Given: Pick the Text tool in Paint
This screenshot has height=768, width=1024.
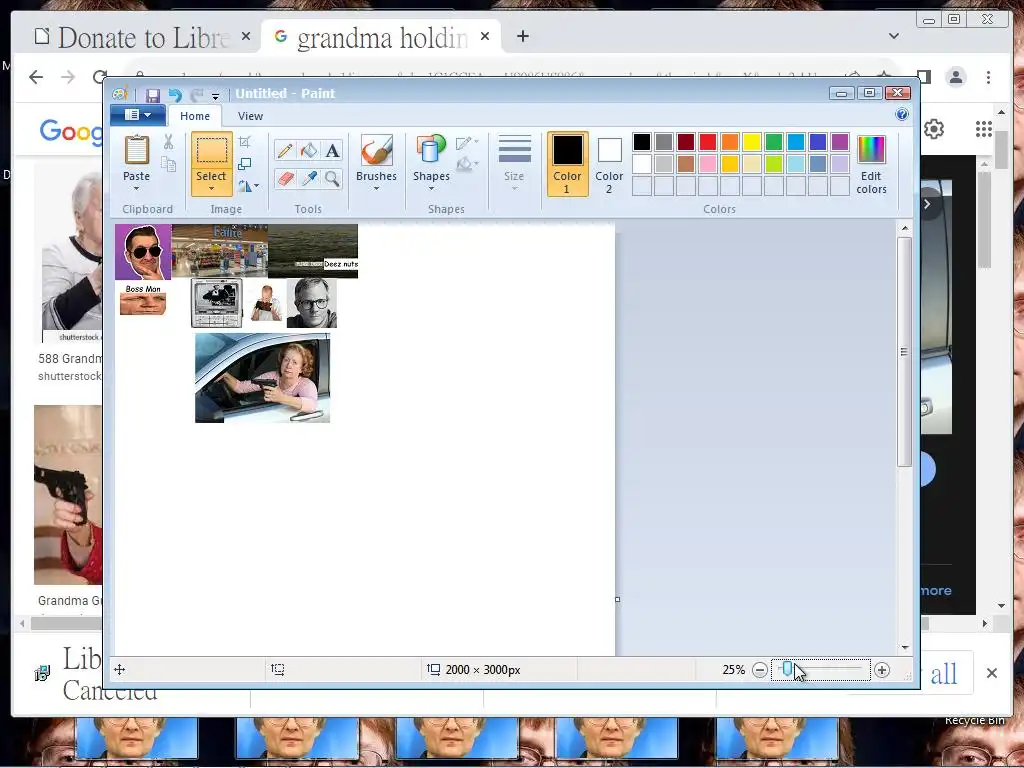Looking at the screenshot, I should (332, 151).
